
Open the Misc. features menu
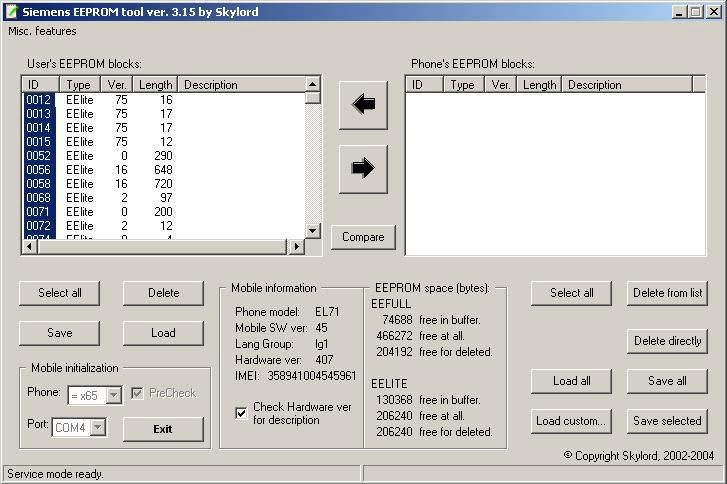(42, 31)
